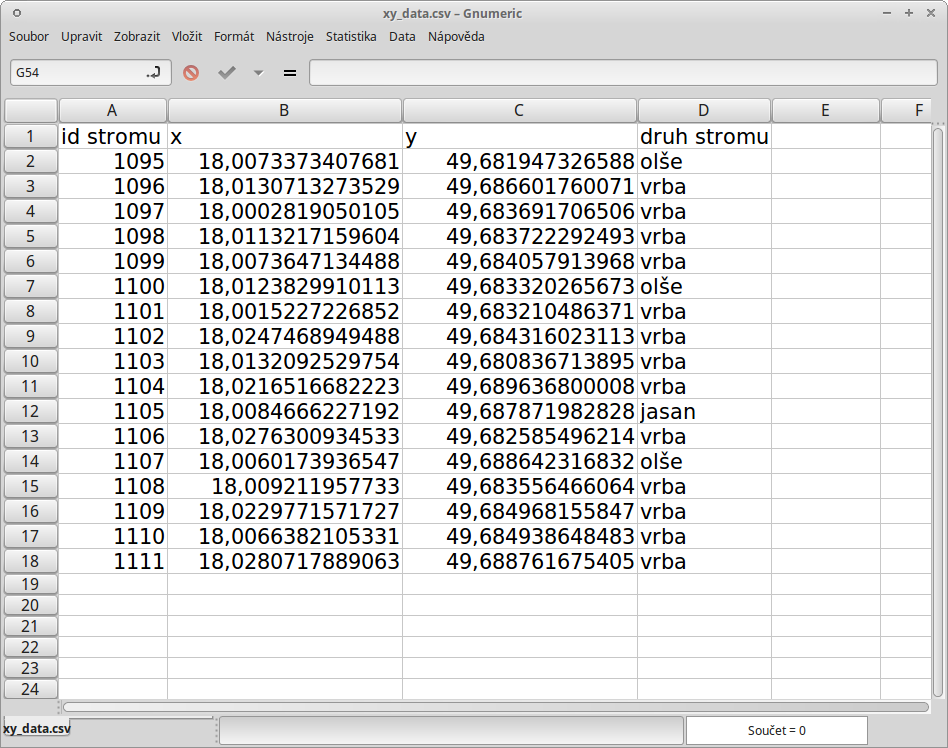This screenshot has height=748, width=948.
Task: Switch to the xy_data.csv sheet tab
Action: point(37,729)
